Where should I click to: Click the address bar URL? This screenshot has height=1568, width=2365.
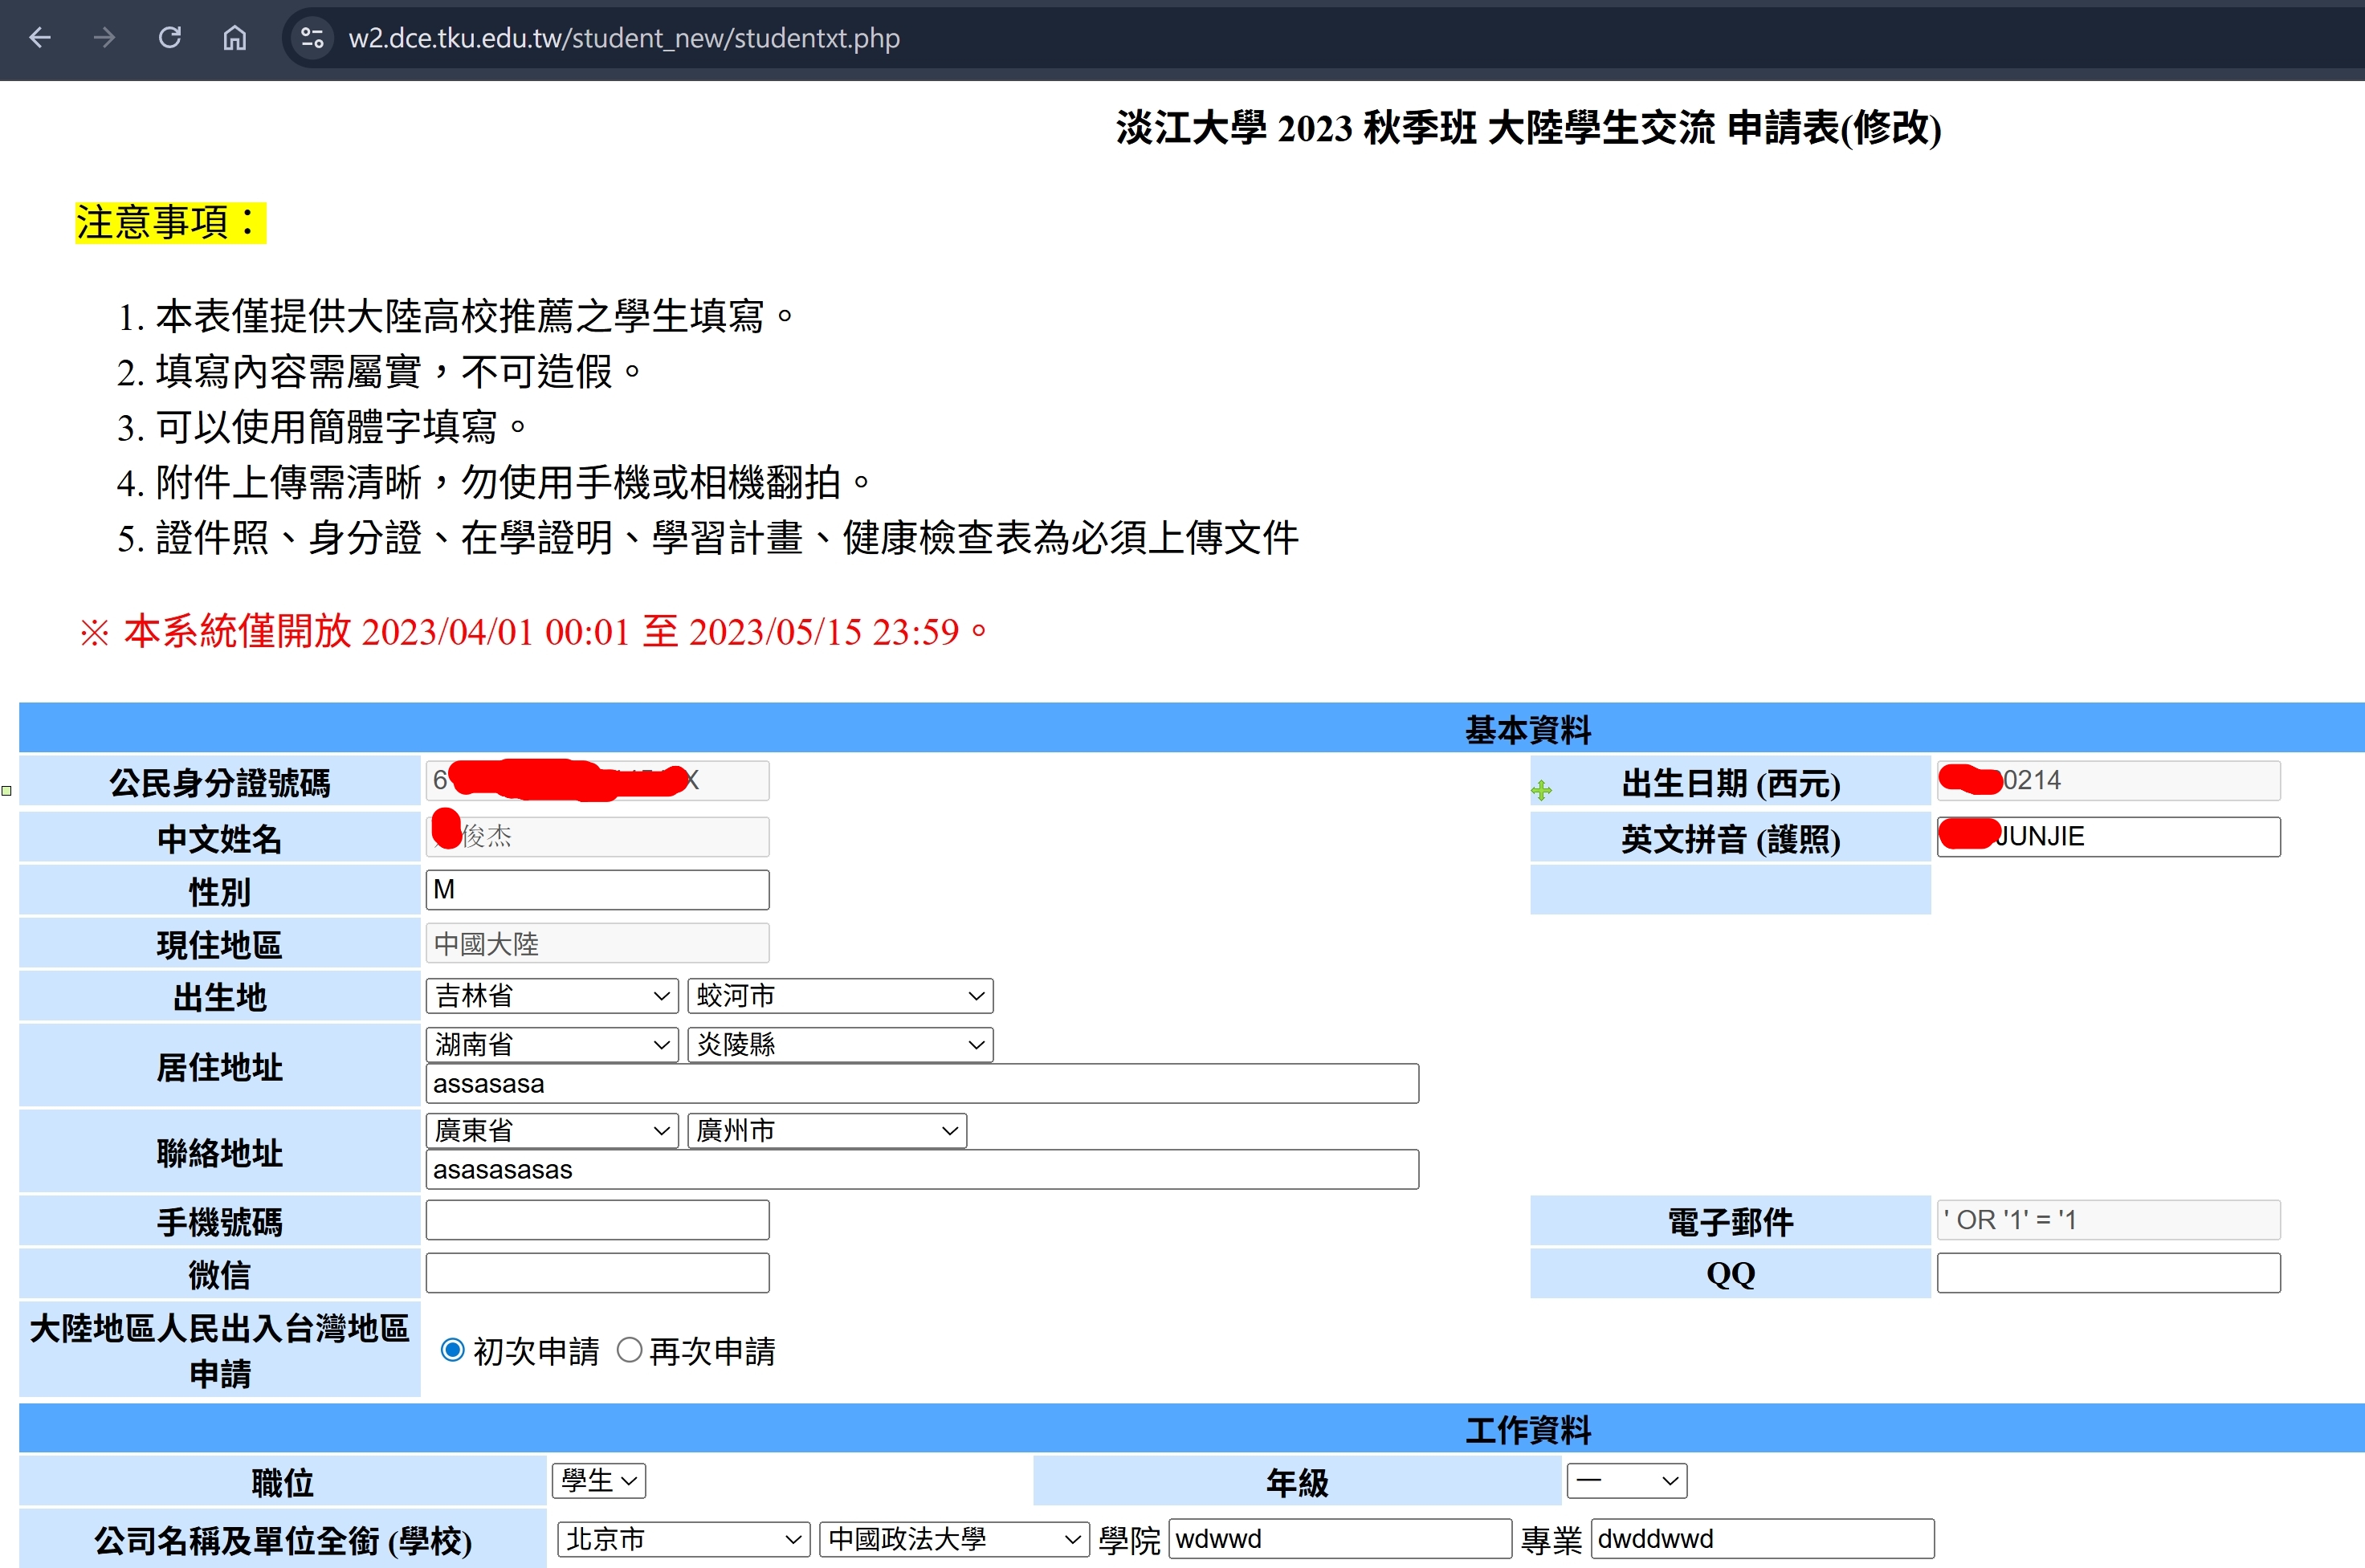[x=624, y=38]
